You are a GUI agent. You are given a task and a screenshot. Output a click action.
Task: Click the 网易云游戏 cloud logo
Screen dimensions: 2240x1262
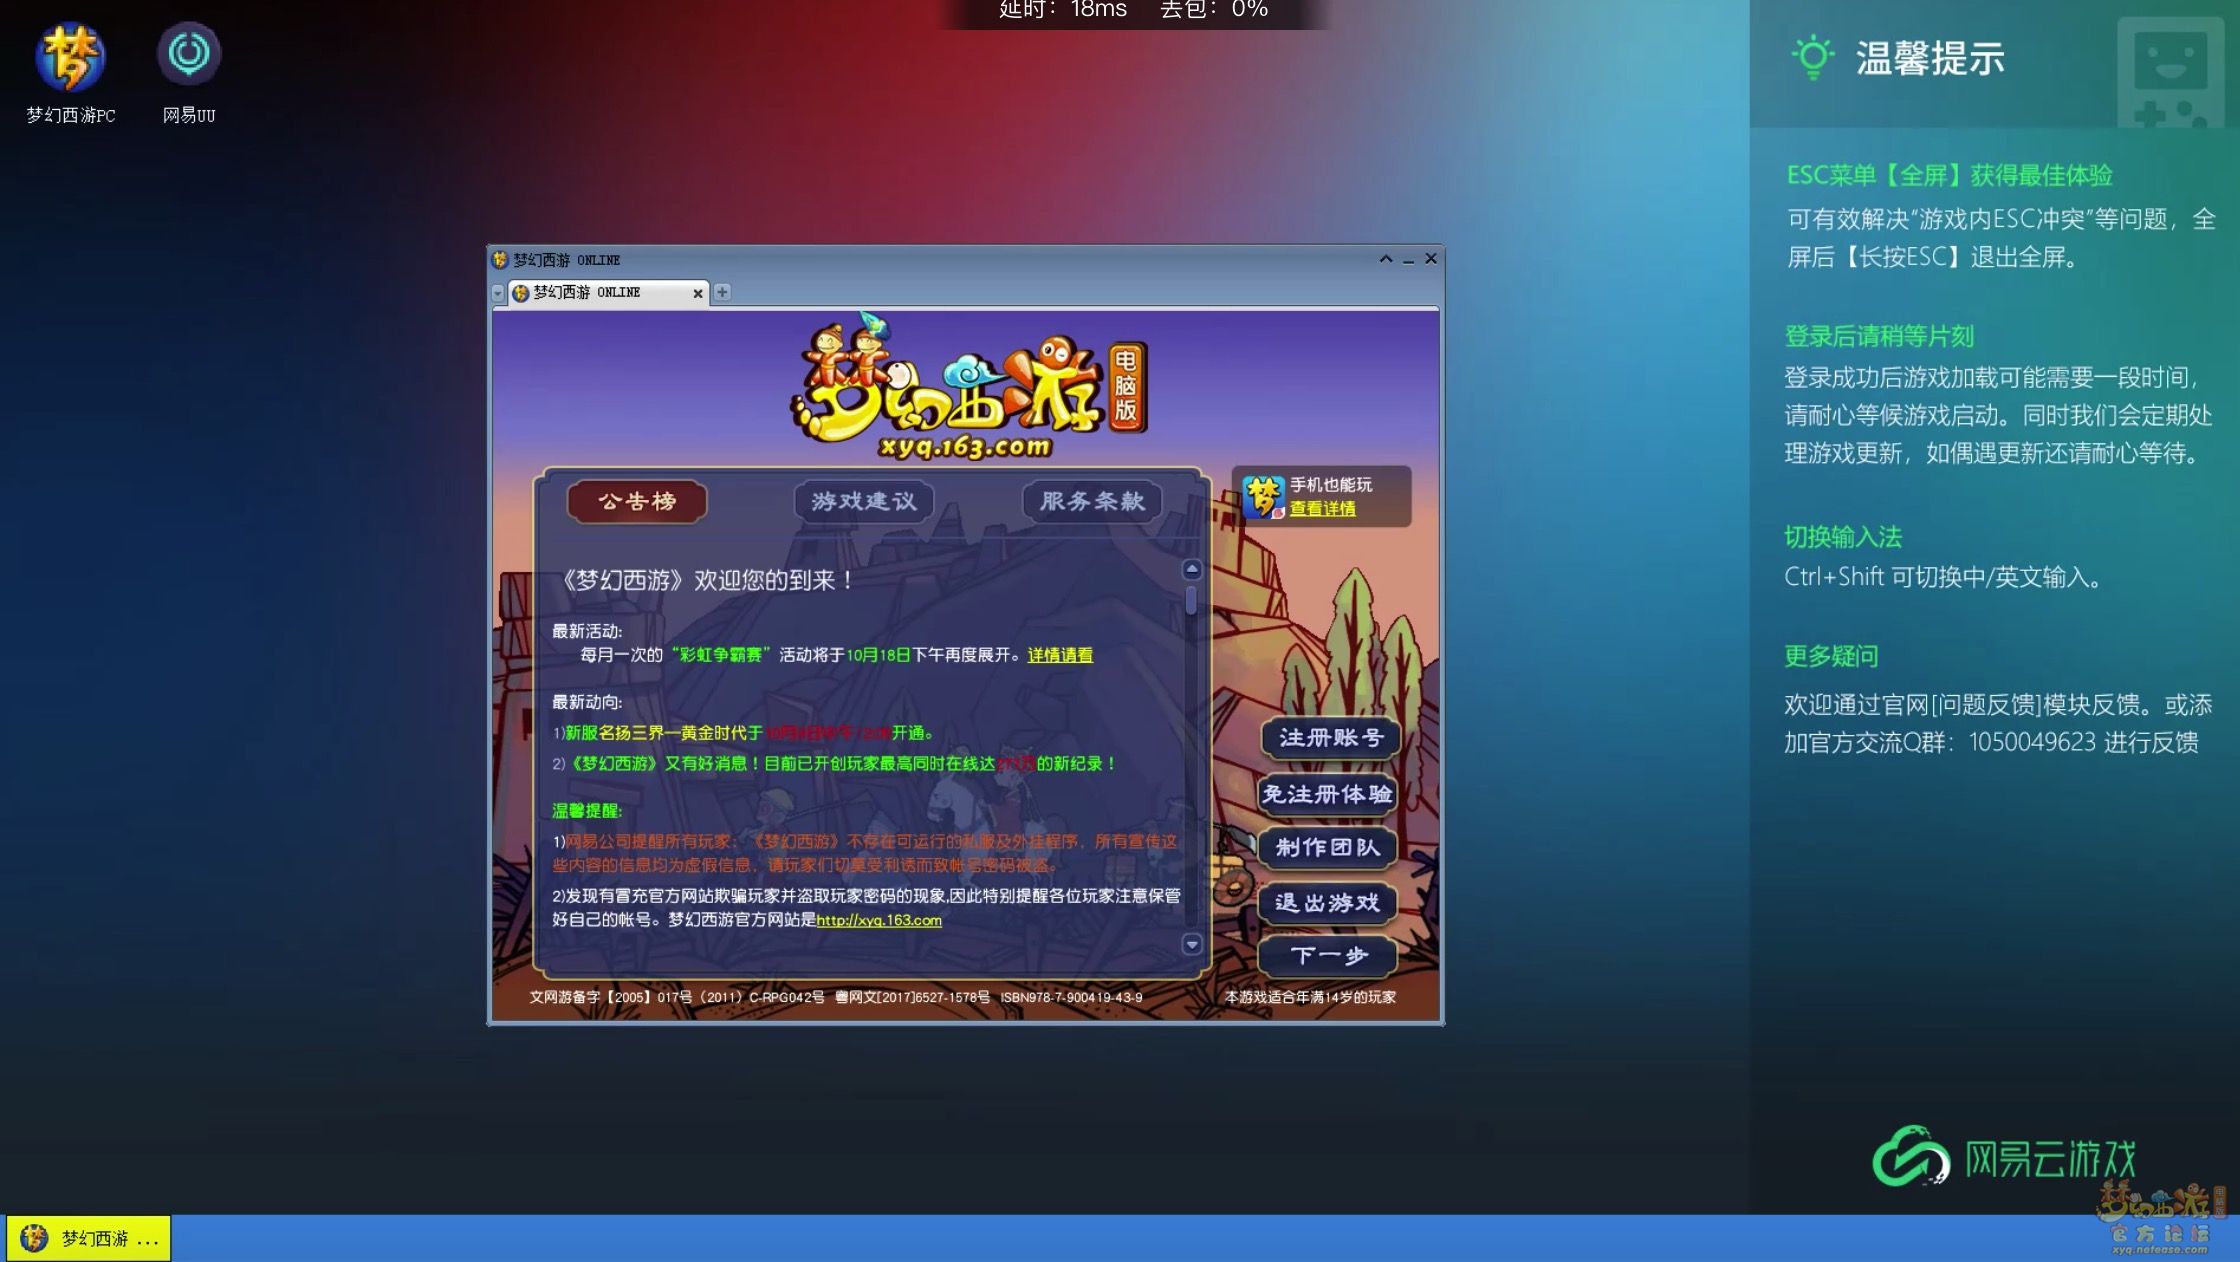(x=2004, y=1158)
